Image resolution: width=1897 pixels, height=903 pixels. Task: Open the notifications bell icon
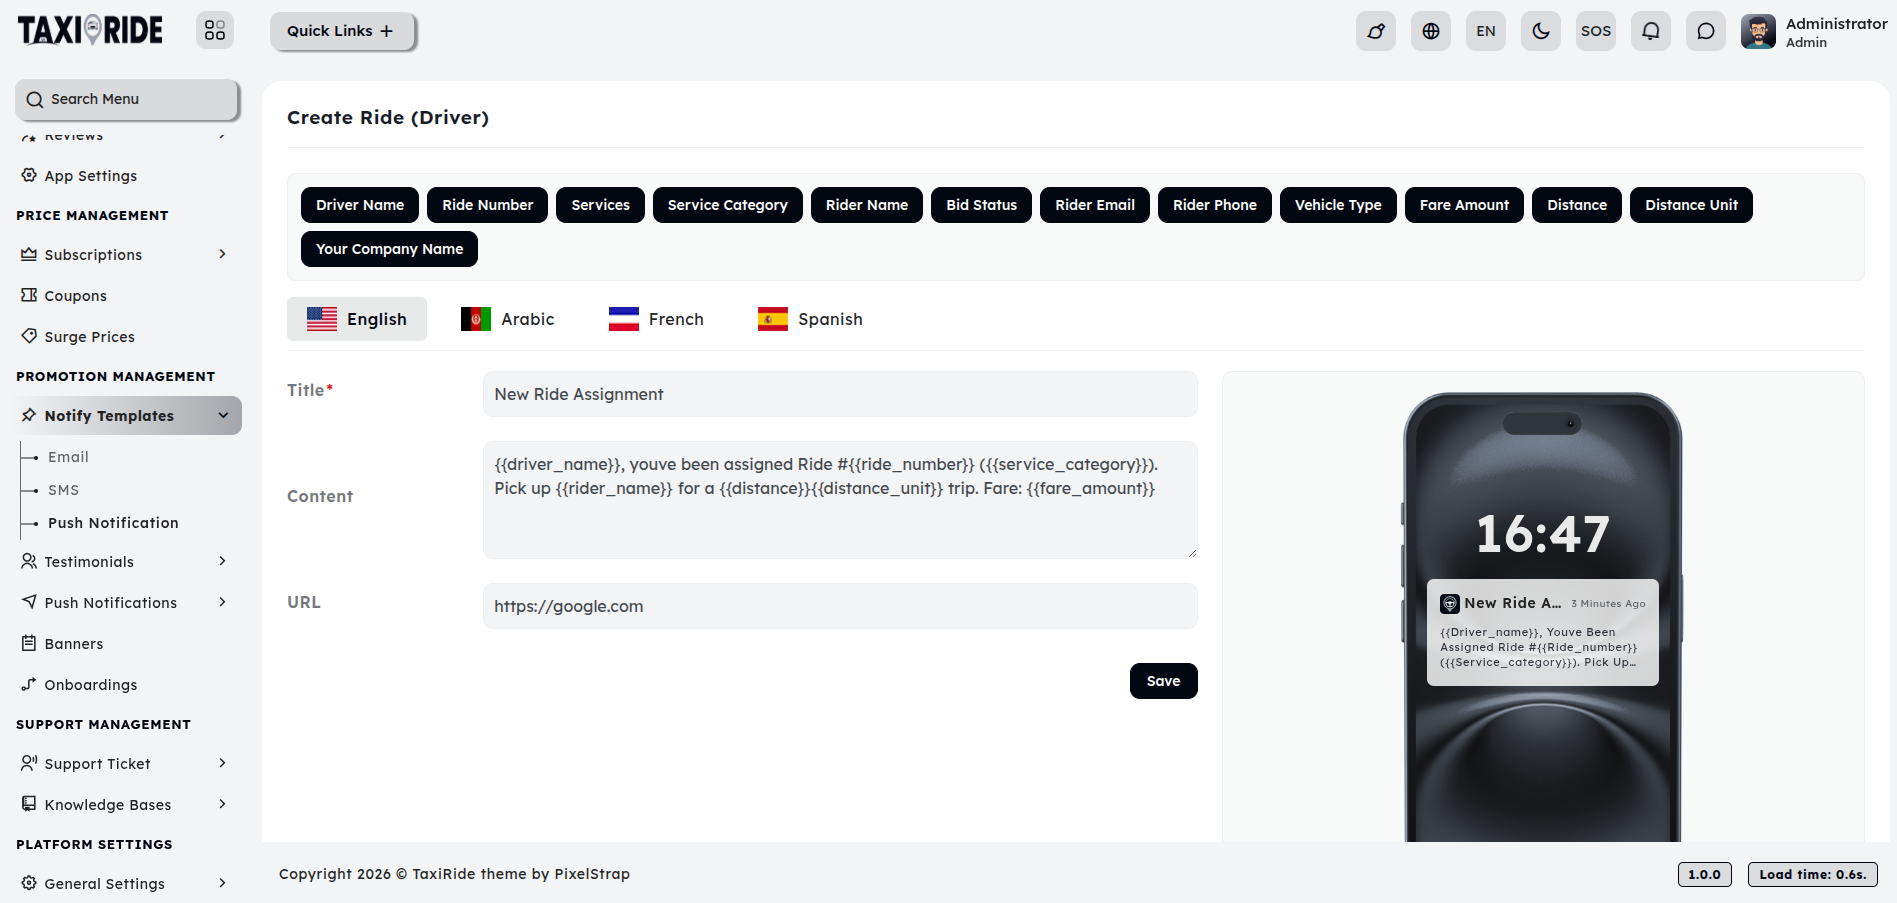(1651, 31)
